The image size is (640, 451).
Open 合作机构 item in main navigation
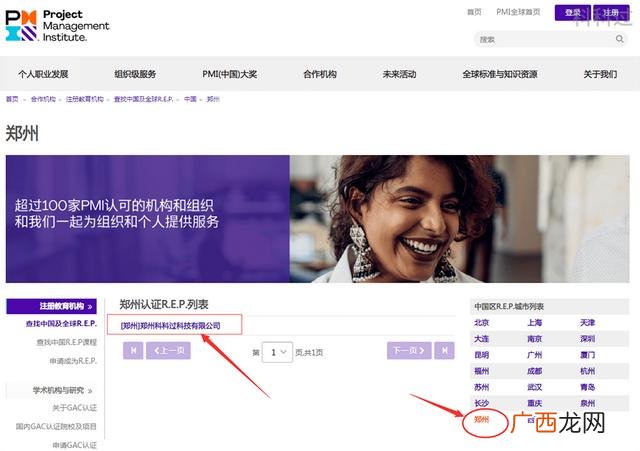pyautogui.click(x=320, y=74)
